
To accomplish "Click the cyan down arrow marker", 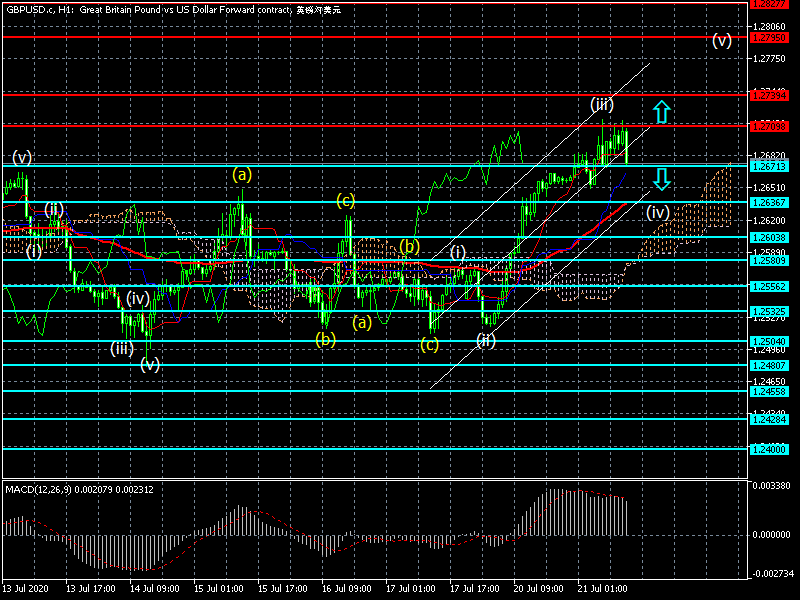I will click(661, 180).
